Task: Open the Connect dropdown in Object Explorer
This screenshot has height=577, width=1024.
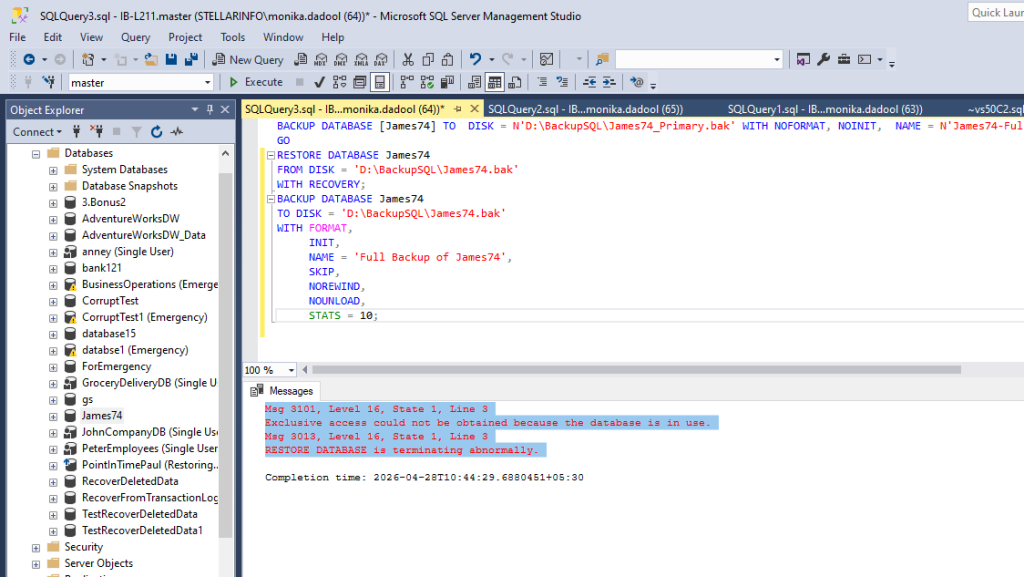Action: coord(37,132)
